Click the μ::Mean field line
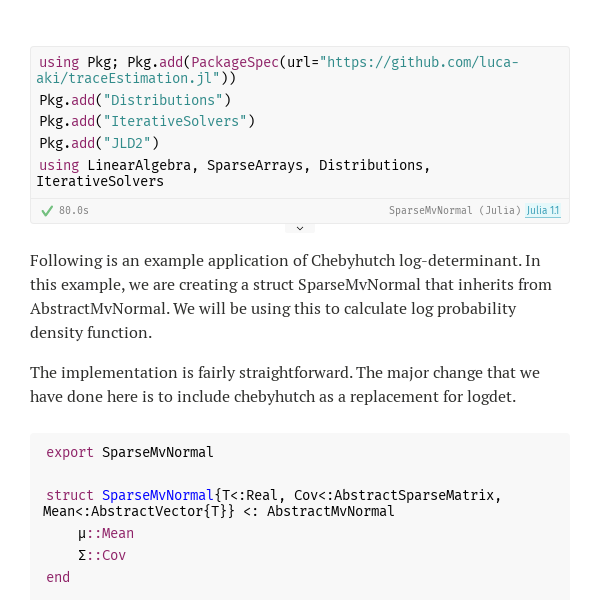 coord(106,533)
